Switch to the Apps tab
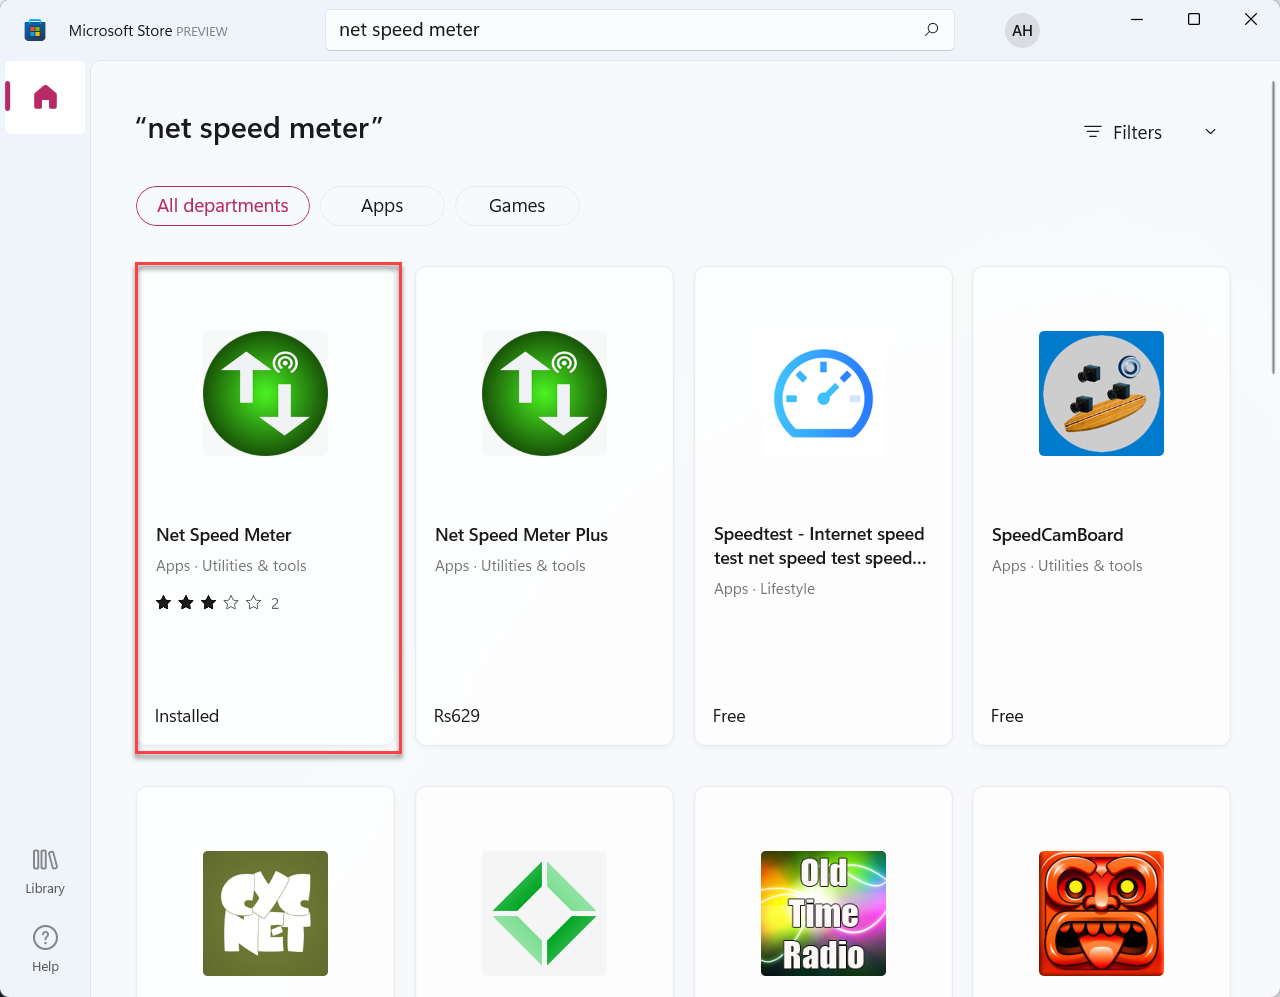 (382, 206)
